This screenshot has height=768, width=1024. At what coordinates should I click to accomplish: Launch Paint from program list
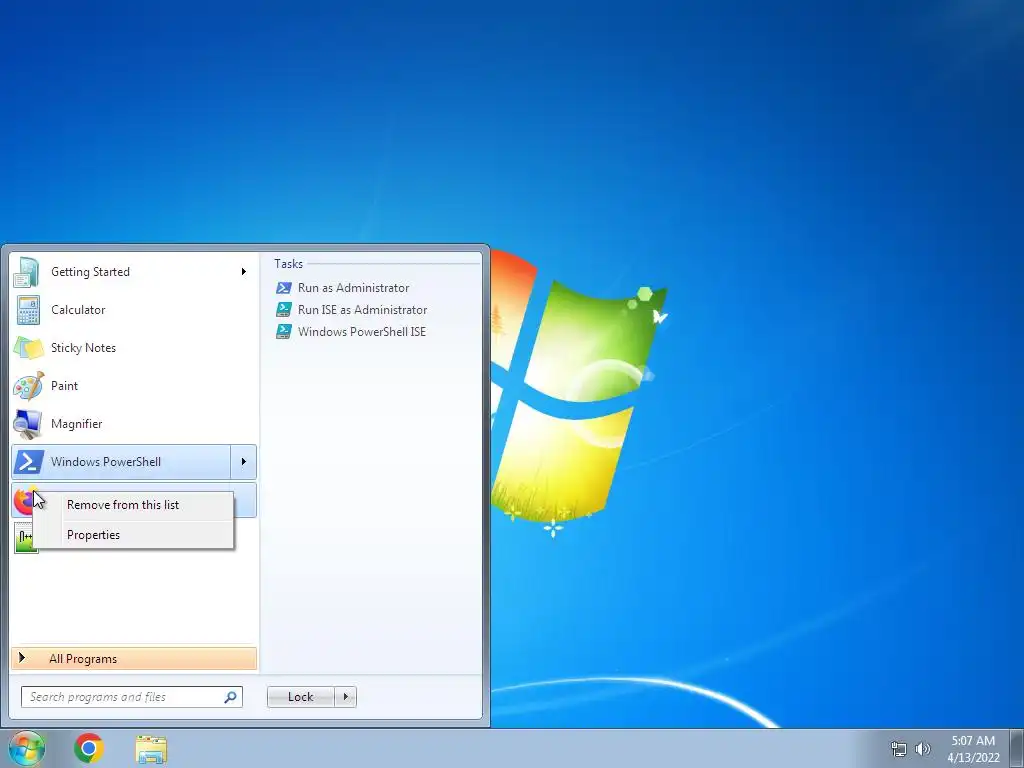134,385
